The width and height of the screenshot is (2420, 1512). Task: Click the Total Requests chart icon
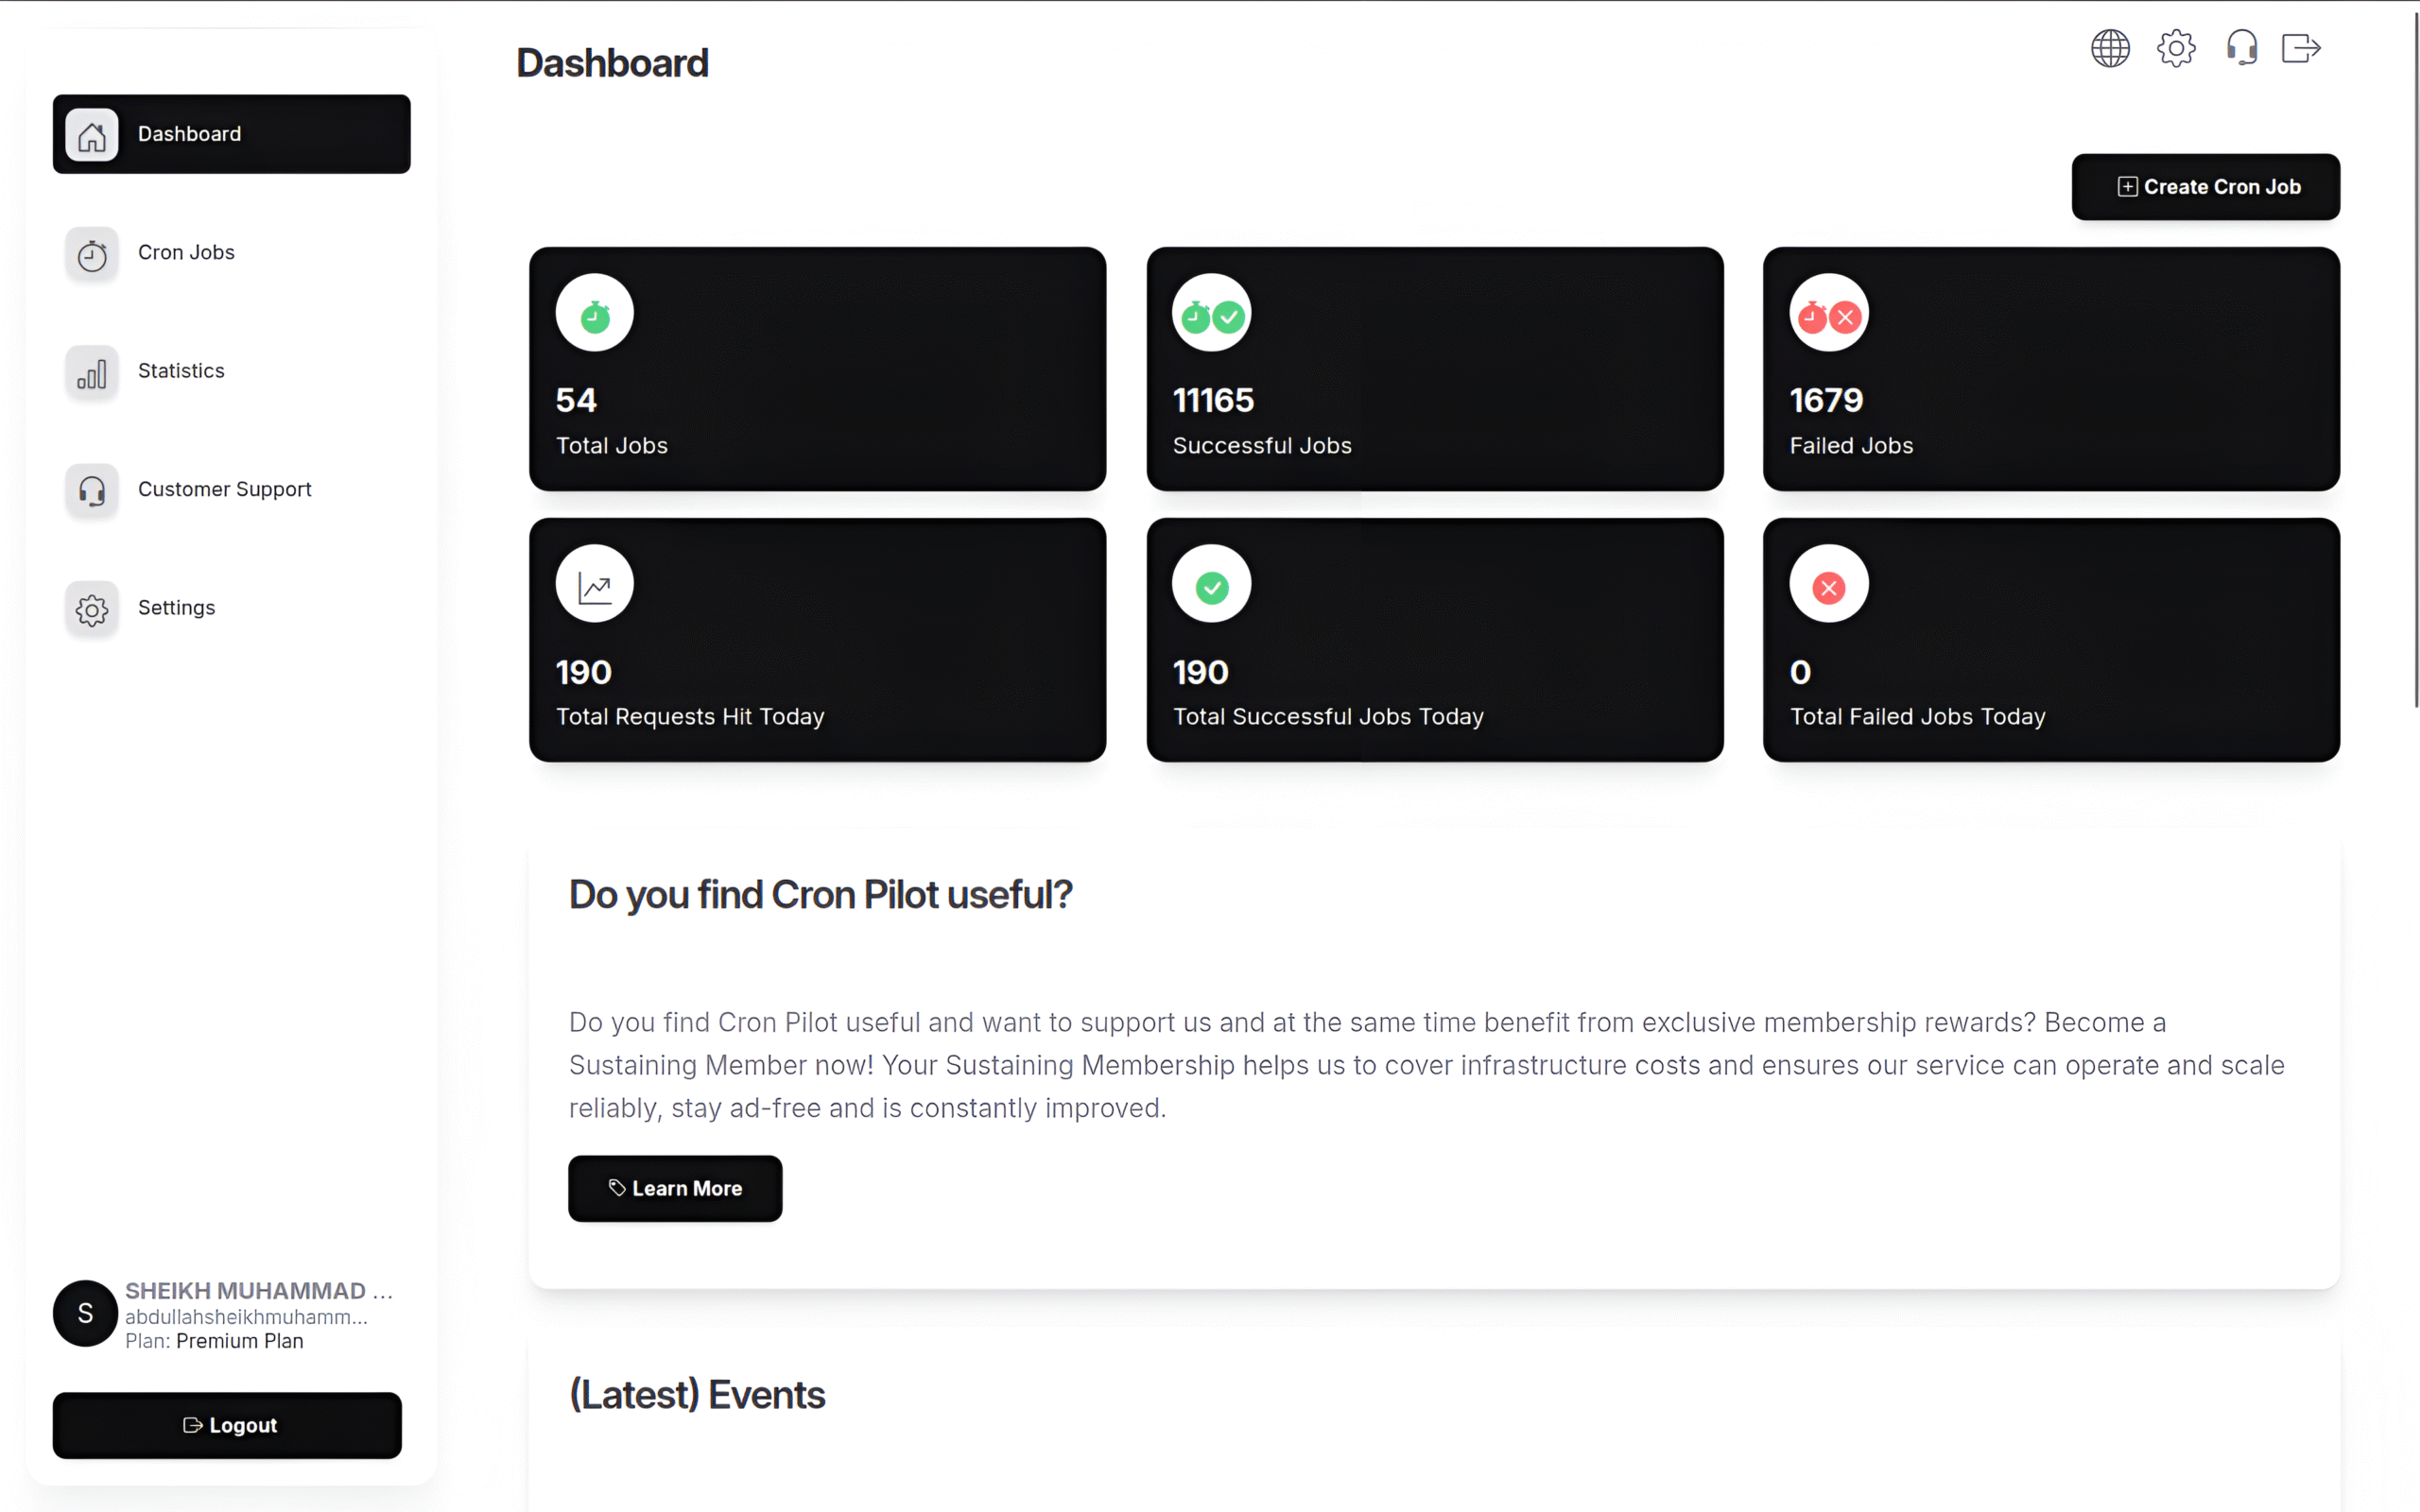[x=595, y=585]
